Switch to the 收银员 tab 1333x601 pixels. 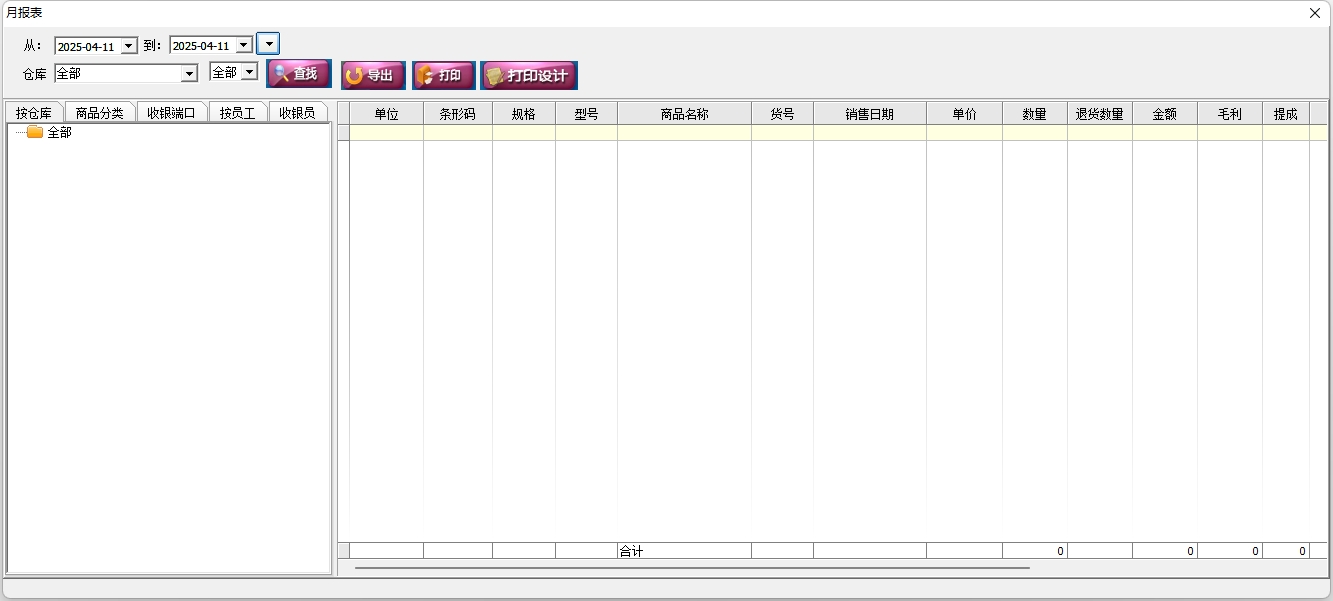click(x=298, y=112)
